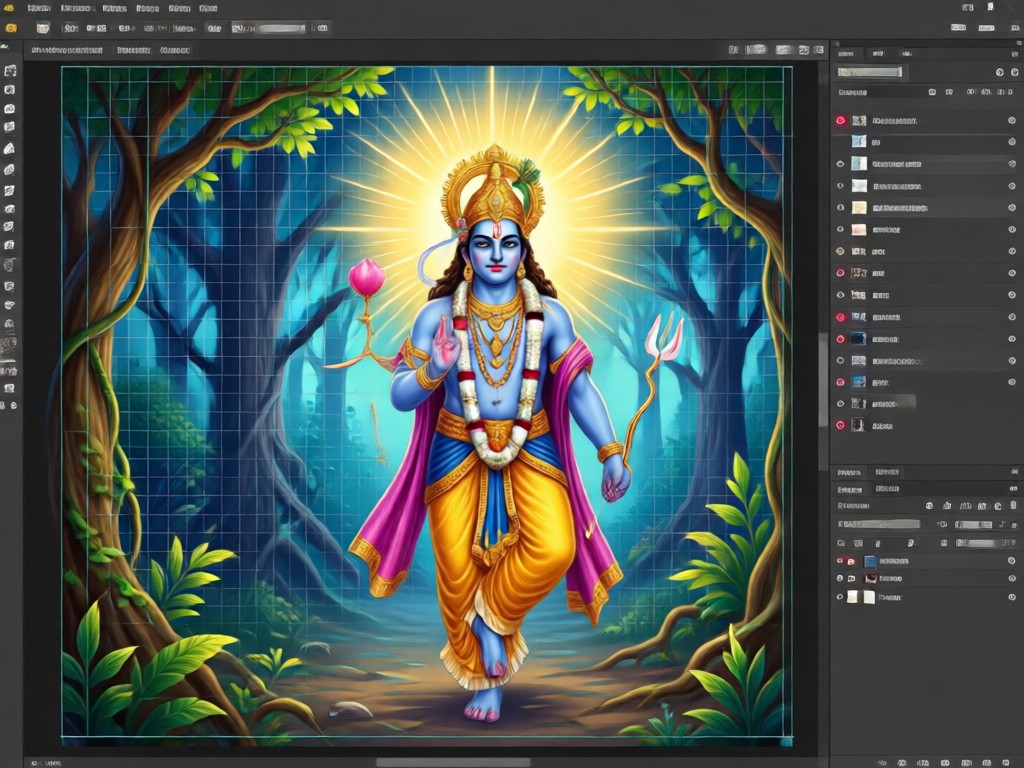Switch to the third tab of the right panel
This screenshot has width=1024, height=768.
point(906,54)
